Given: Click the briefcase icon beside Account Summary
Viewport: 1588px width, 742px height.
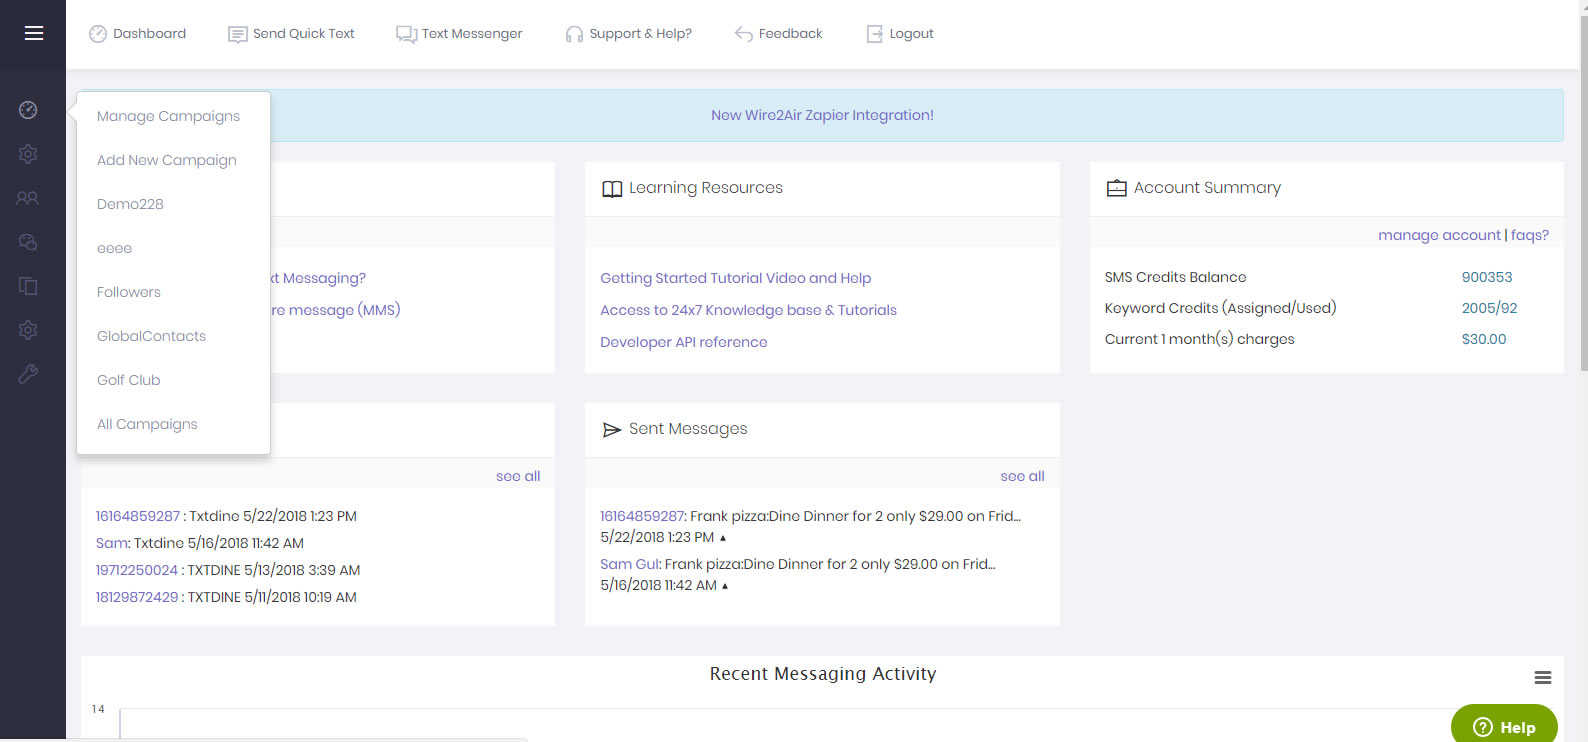Looking at the screenshot, I should (x=1116, y=188).
